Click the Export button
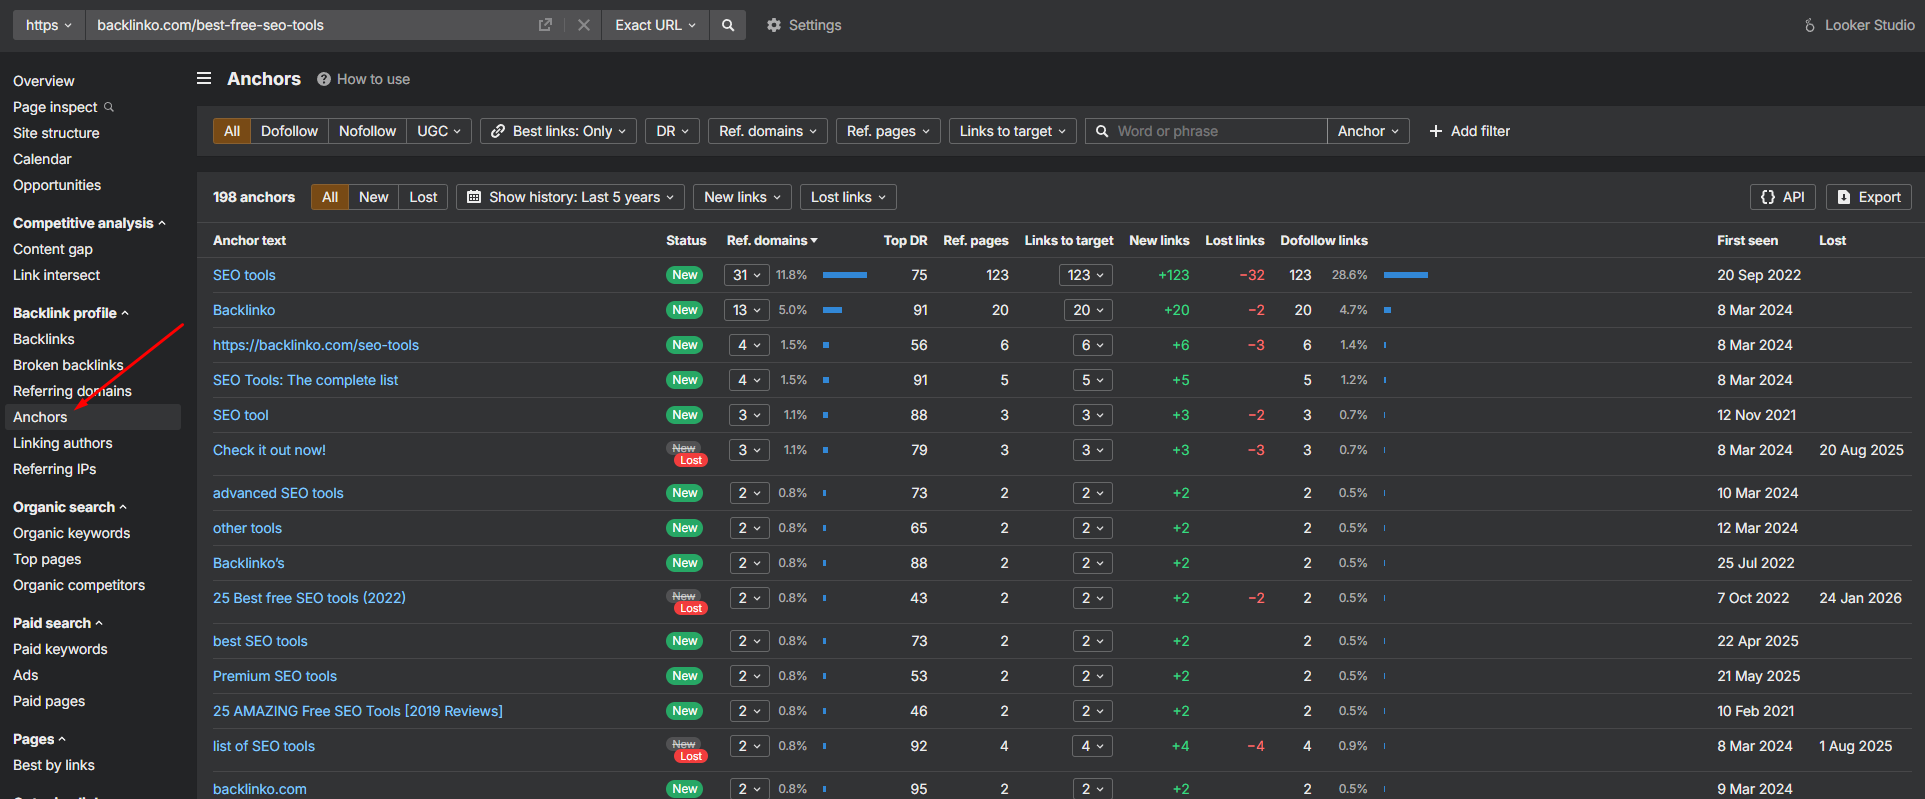 1868,197
